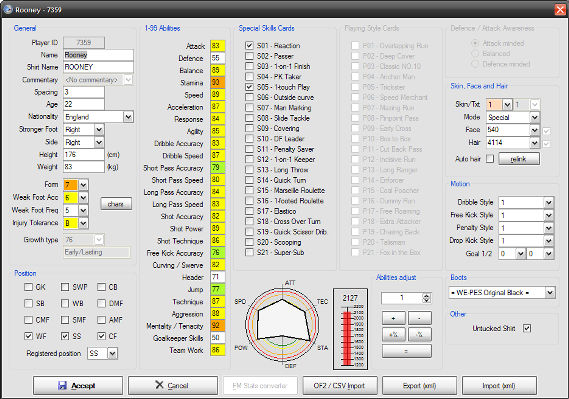Open the Dribble Style dropdown
The image size is (569, 399).
click(x=549, y=202)
